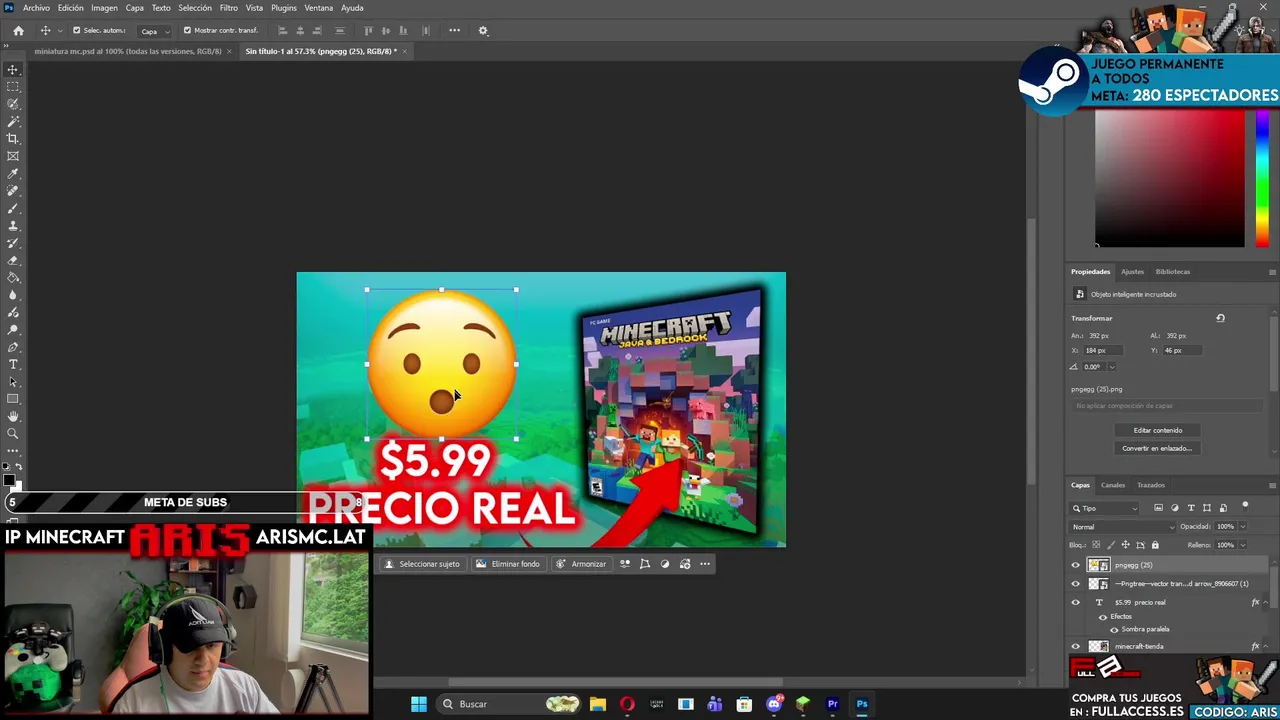Switch to miniatura mc.psd document tab
1280x720 pixels.
tap(126, 51)
